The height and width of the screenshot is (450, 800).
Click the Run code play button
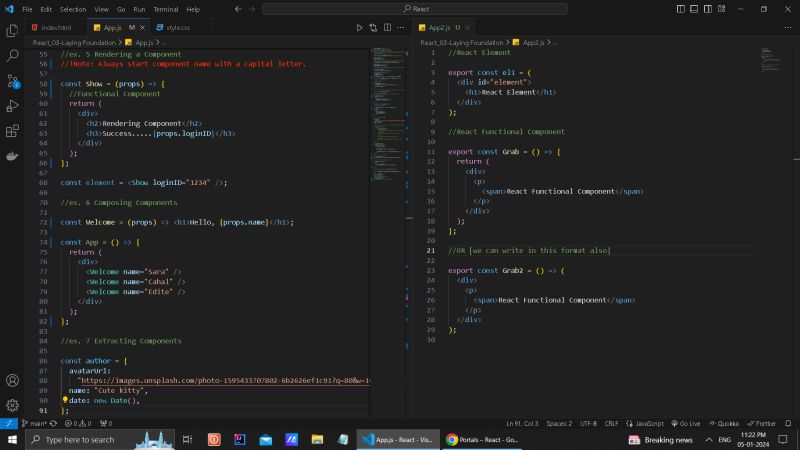[x=359, y=28]
